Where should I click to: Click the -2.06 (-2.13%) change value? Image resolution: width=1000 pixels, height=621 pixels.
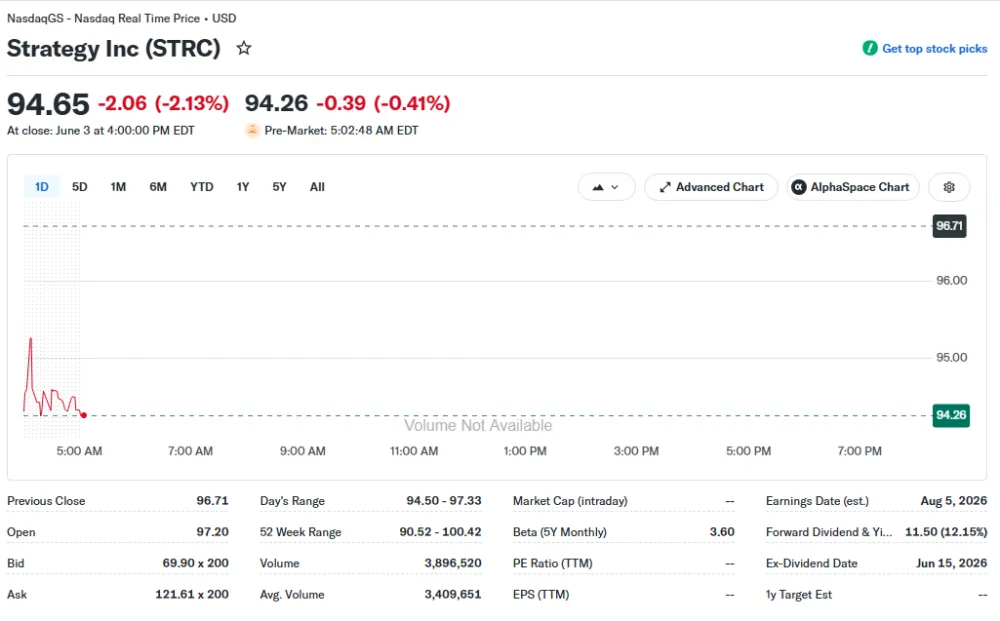coord(163,103)
